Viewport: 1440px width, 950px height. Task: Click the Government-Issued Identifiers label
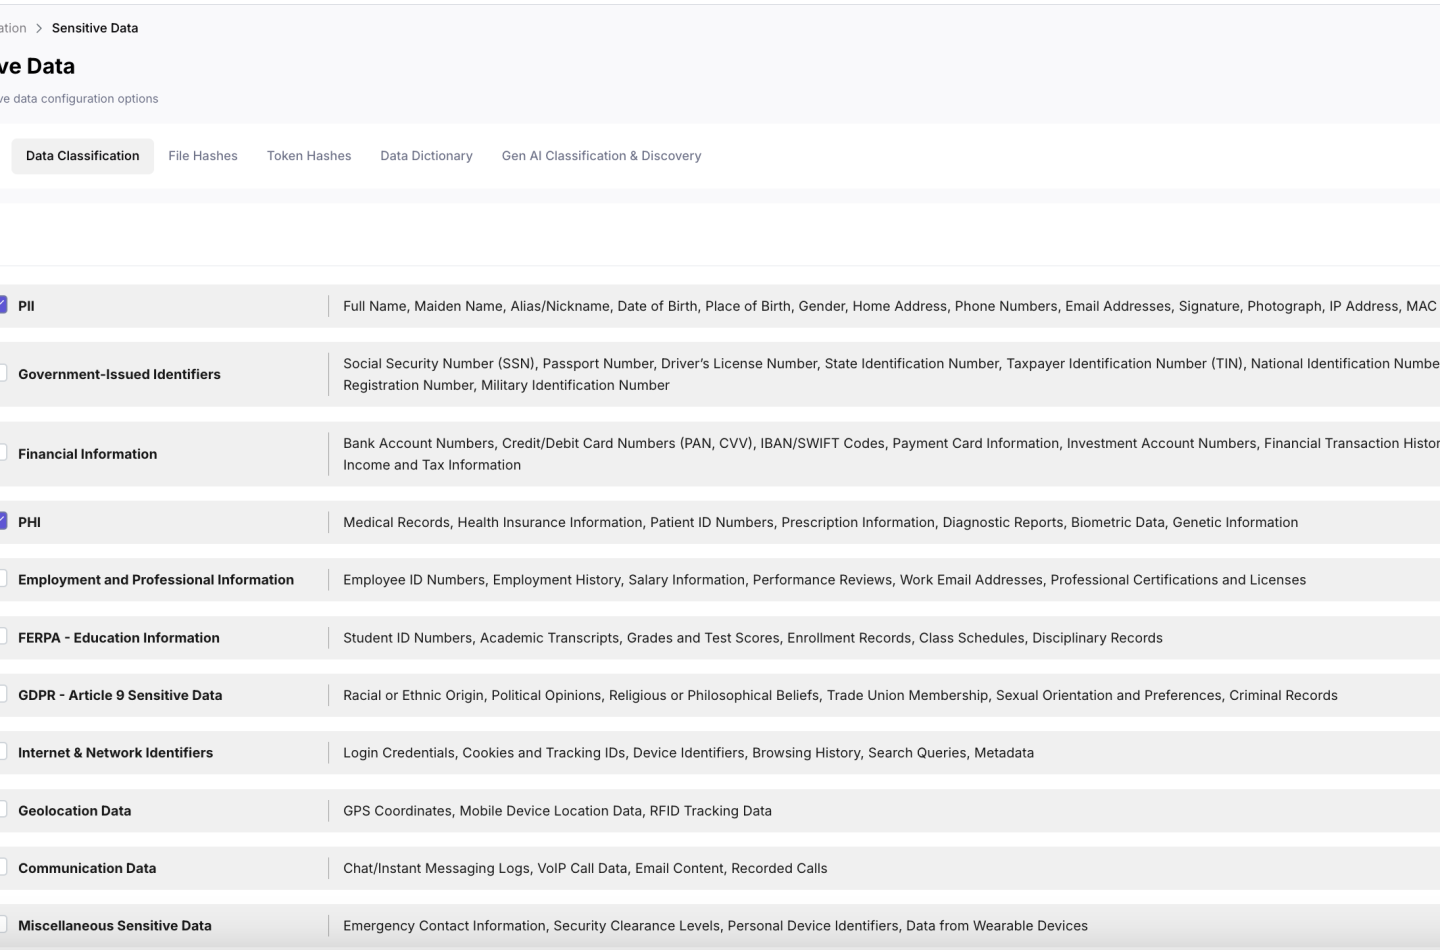point(119,374)
